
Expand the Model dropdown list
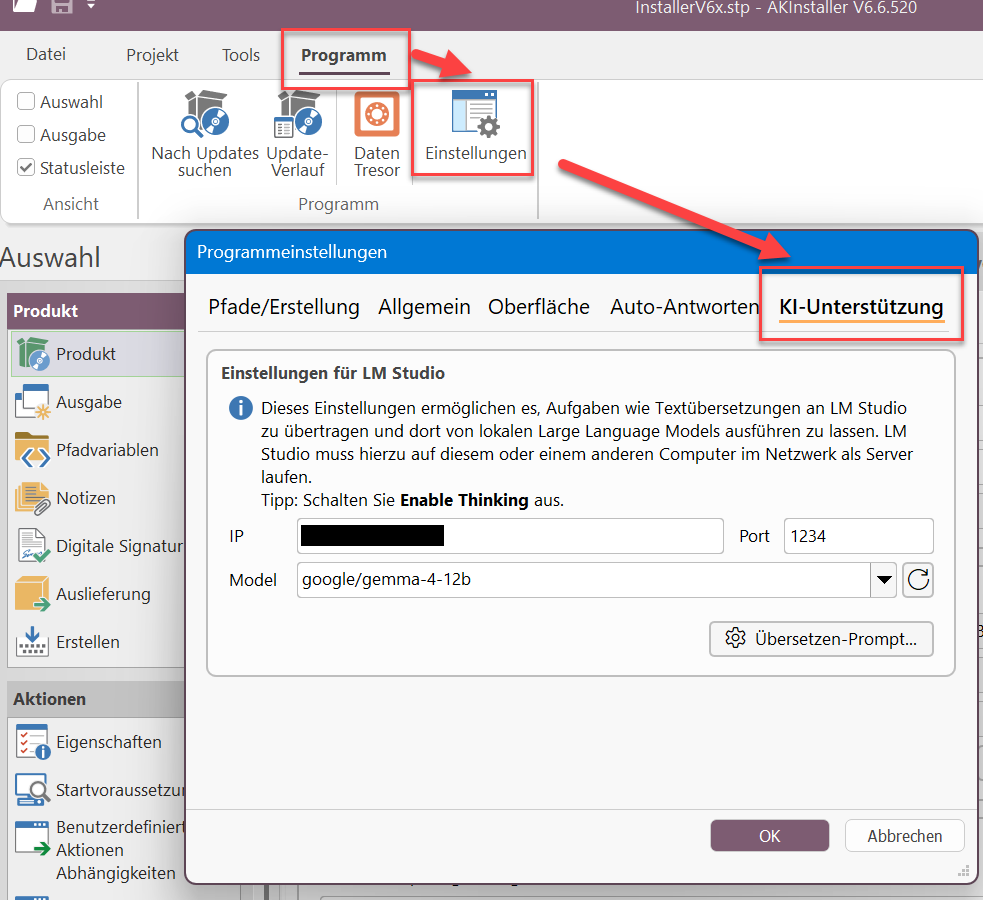coord(884,580)
